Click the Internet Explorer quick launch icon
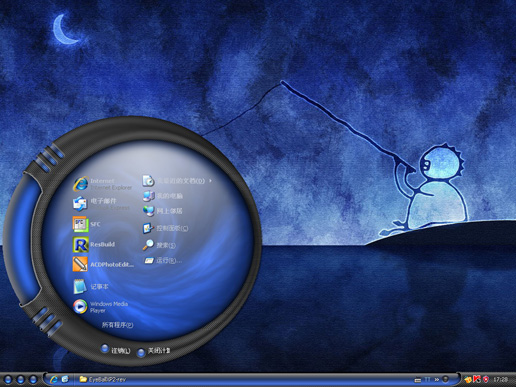516x387 pixels. (54, 379)
